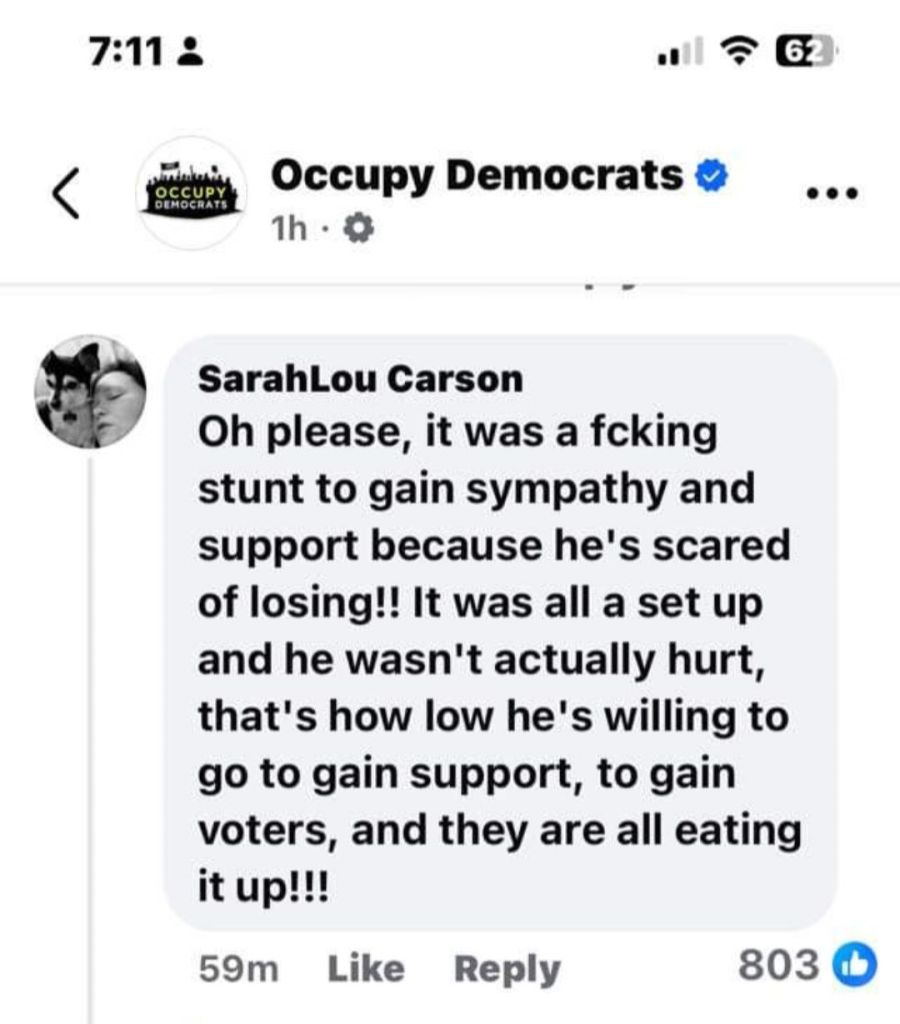Like SarahLou Carson's comment
The width and height of the screenshot is (900, 1024).
(x=365, y=968)
